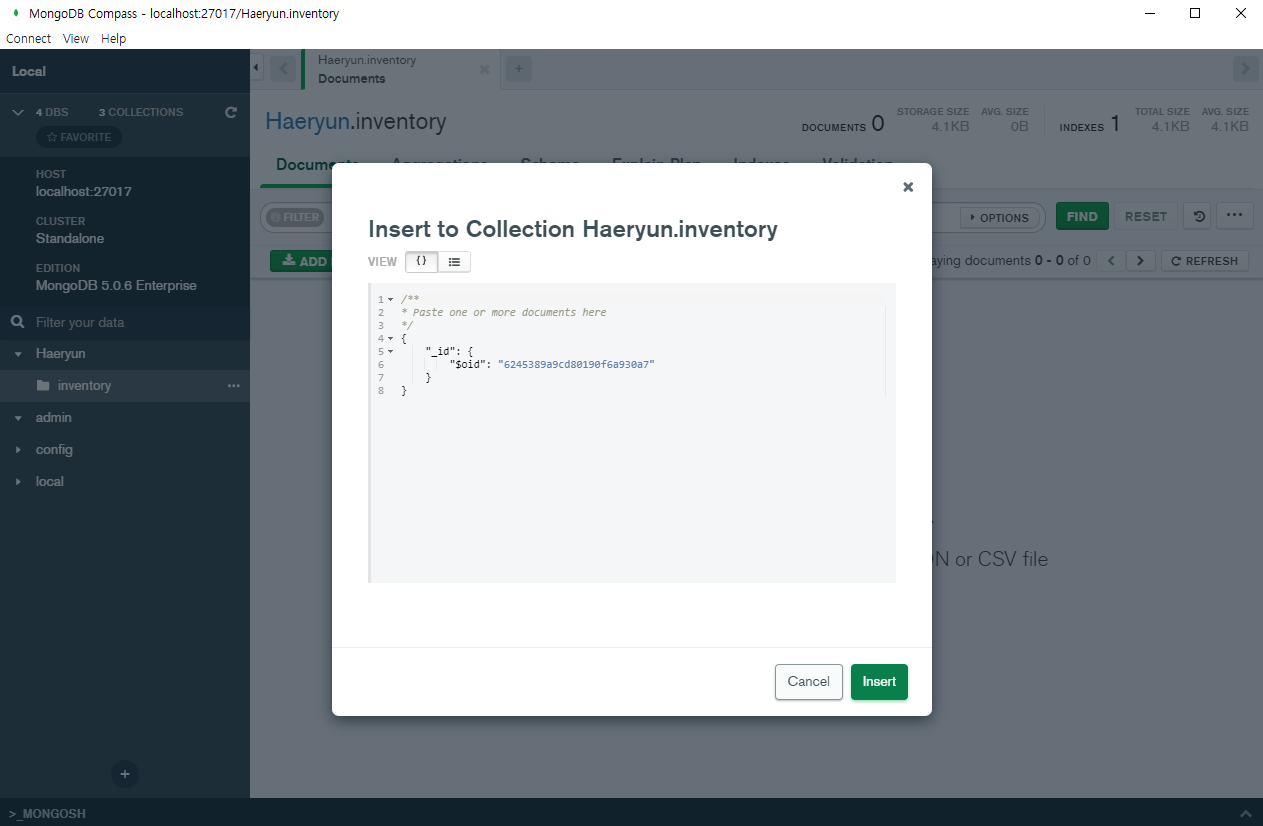Open query history icon
This screenshot has width=1263, height=826.
(1198, 216)
